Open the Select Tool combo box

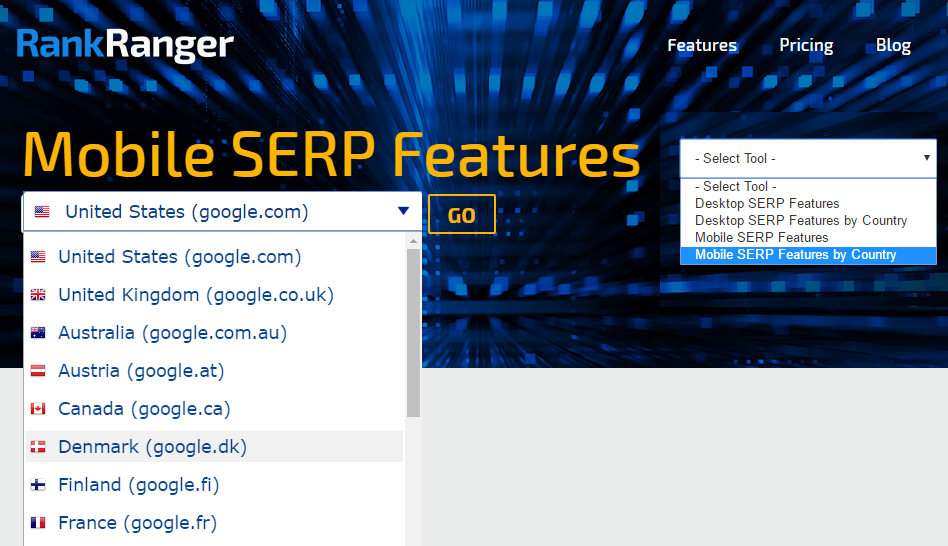[808, 158]
